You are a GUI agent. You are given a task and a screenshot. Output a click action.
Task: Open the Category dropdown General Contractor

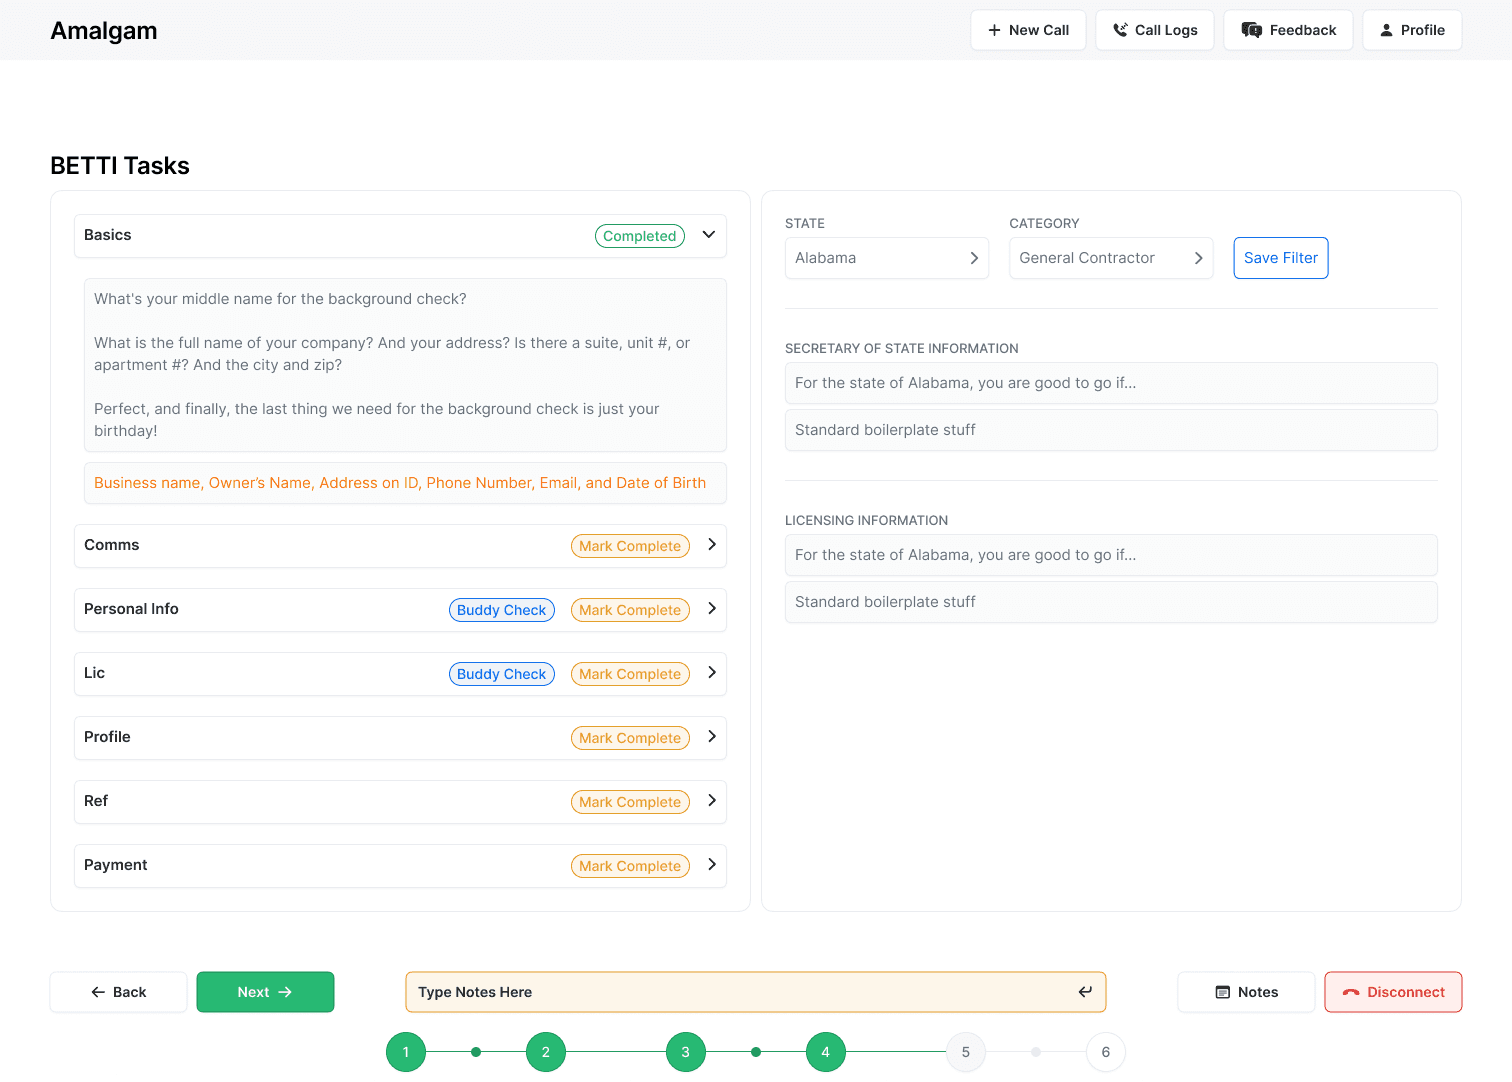1111,258
